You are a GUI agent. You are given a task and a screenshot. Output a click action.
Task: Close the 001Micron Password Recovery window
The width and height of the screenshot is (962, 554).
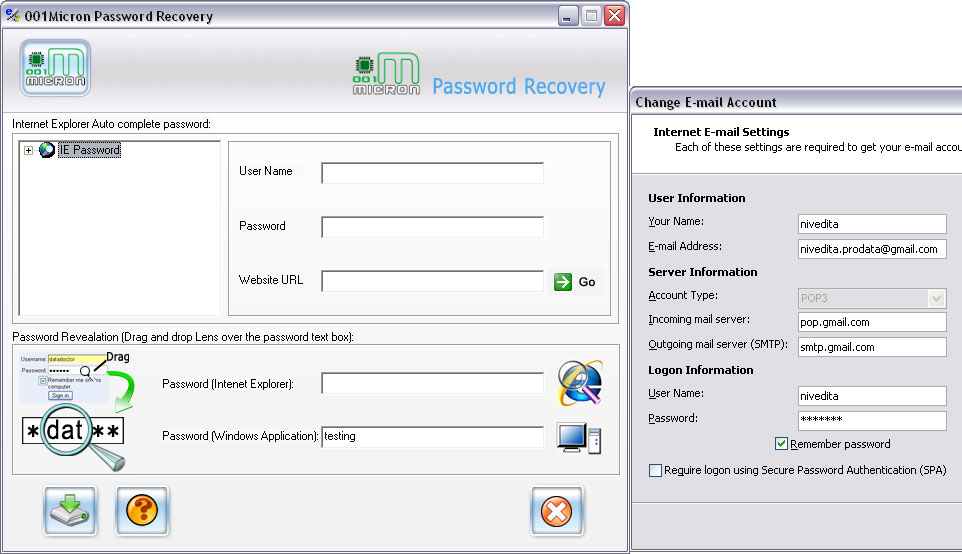click(x=614, y=16)
